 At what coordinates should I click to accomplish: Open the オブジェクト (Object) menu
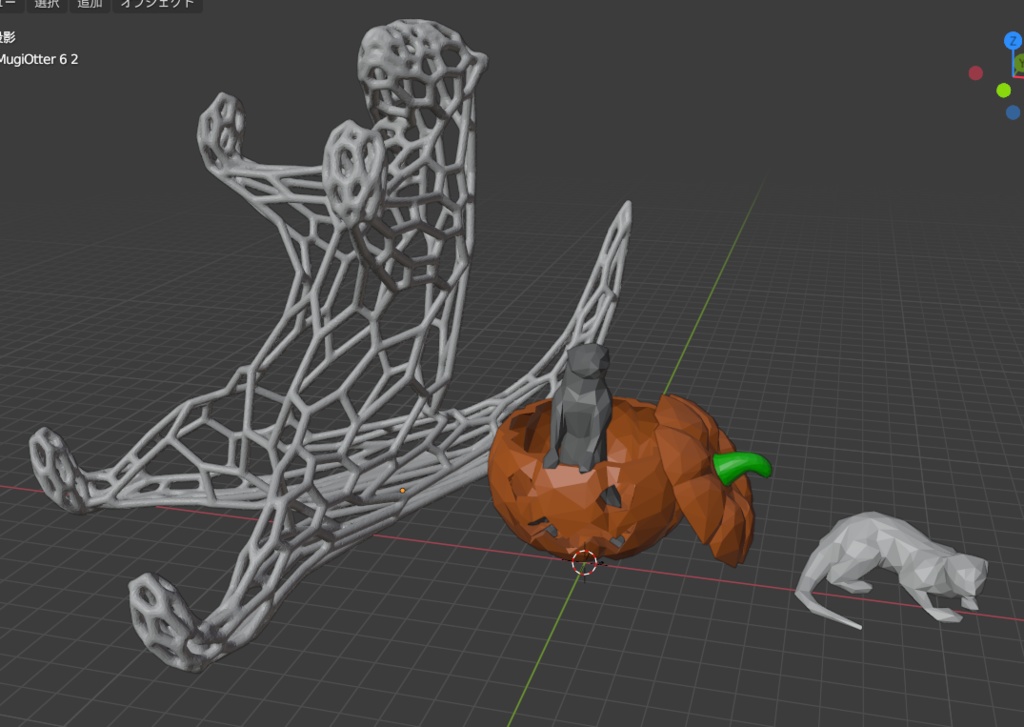[x=157, y=4]
